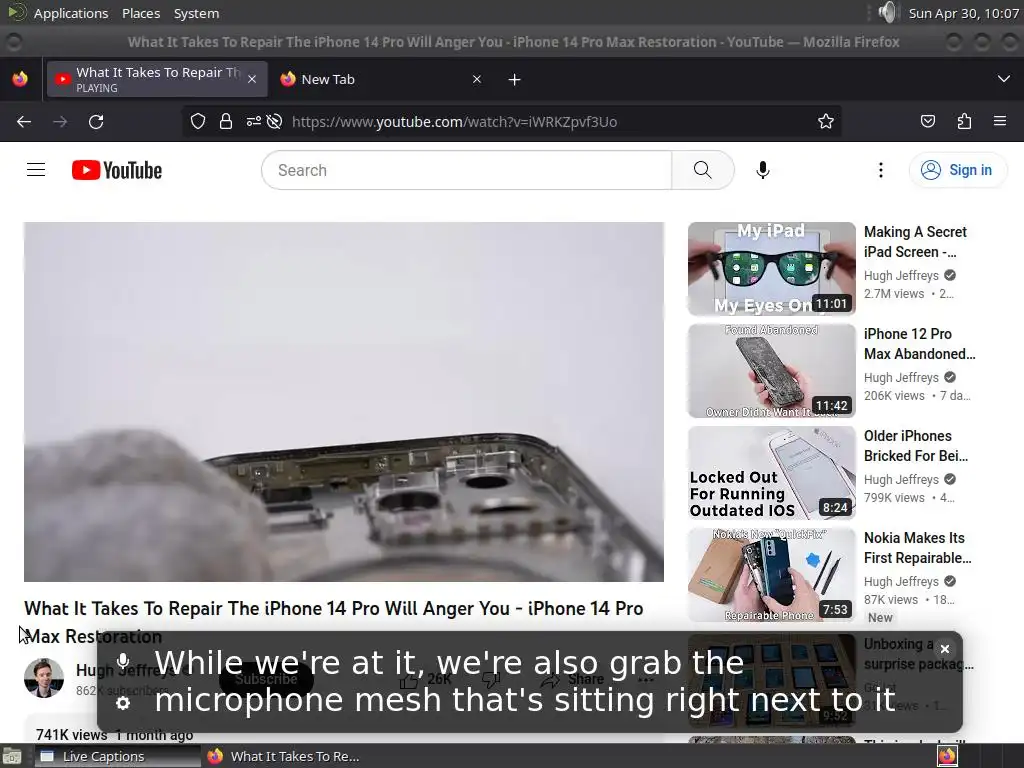Click the padlock site info icon
Screen dimensions: 1024x768
tap(226, 121)
